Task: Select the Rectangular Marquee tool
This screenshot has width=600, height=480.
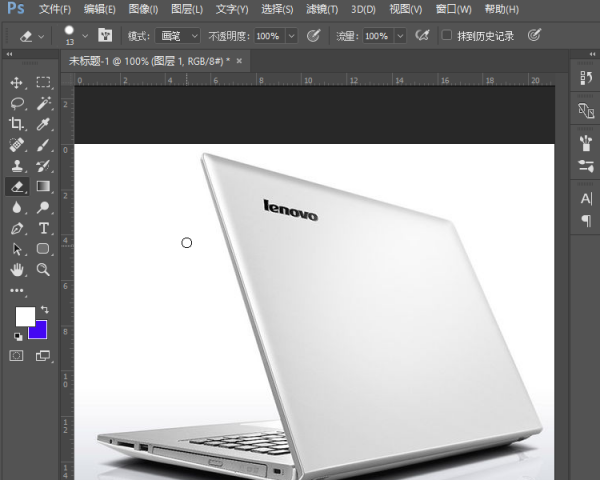Action: pos(43,82)
